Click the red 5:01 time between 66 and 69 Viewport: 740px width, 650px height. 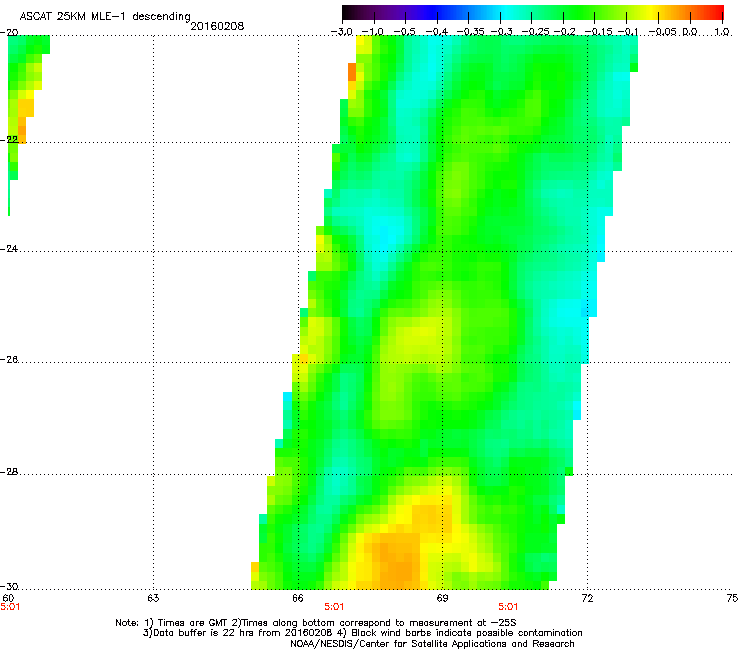[x=334, y=607]
